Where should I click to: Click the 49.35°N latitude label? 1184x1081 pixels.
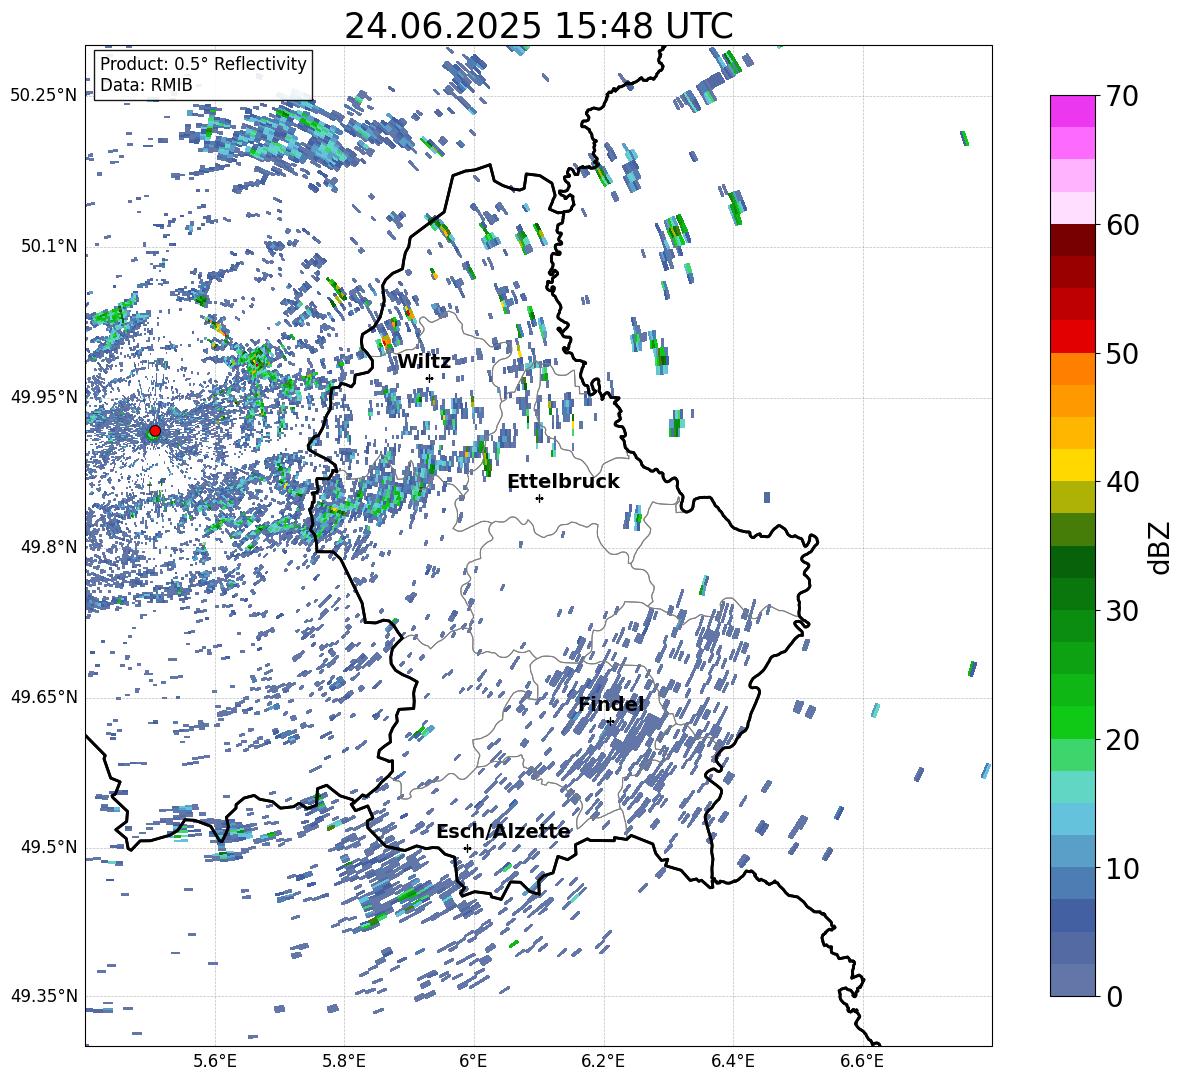point(44,996)
